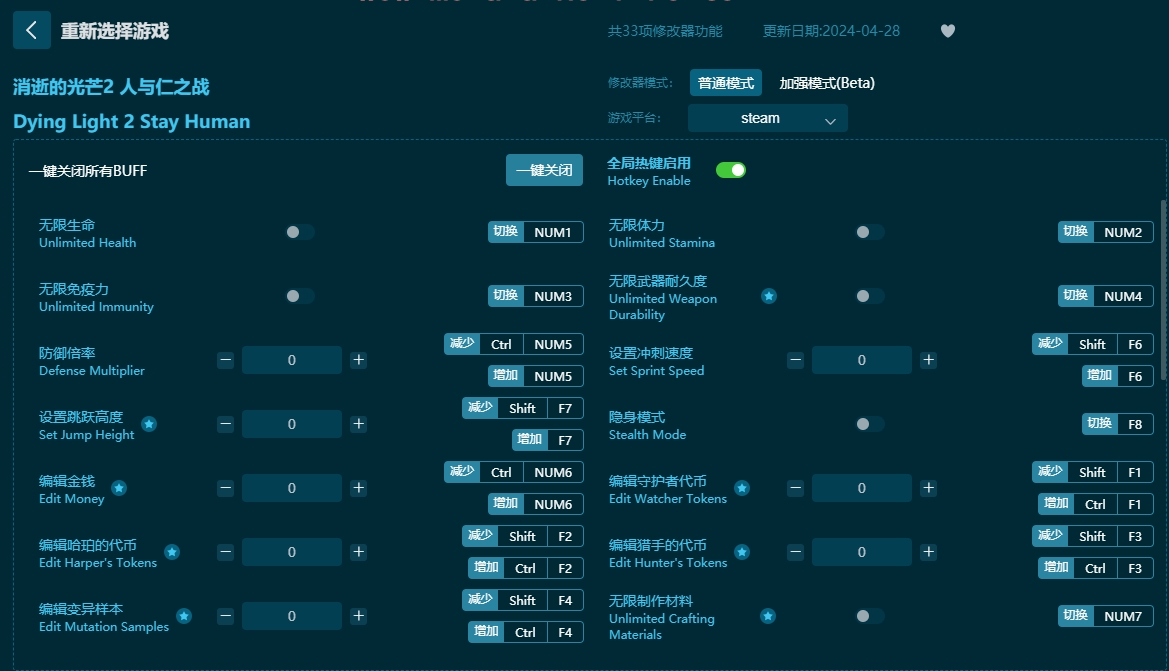Image resolution: width=1169 pixels, height=671 pixels.
Task: Switch to 普通模式 normal mode tab
Action: click(x=726, y=83)
